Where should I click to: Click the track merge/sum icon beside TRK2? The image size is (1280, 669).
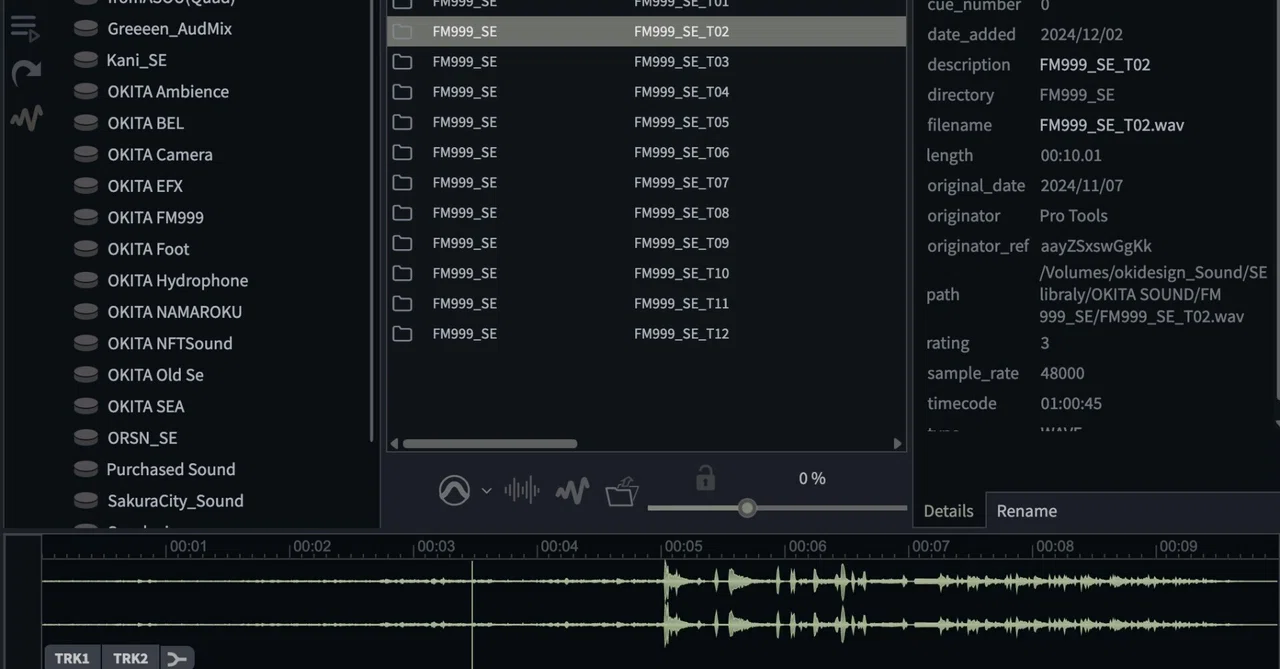(177, 658)
